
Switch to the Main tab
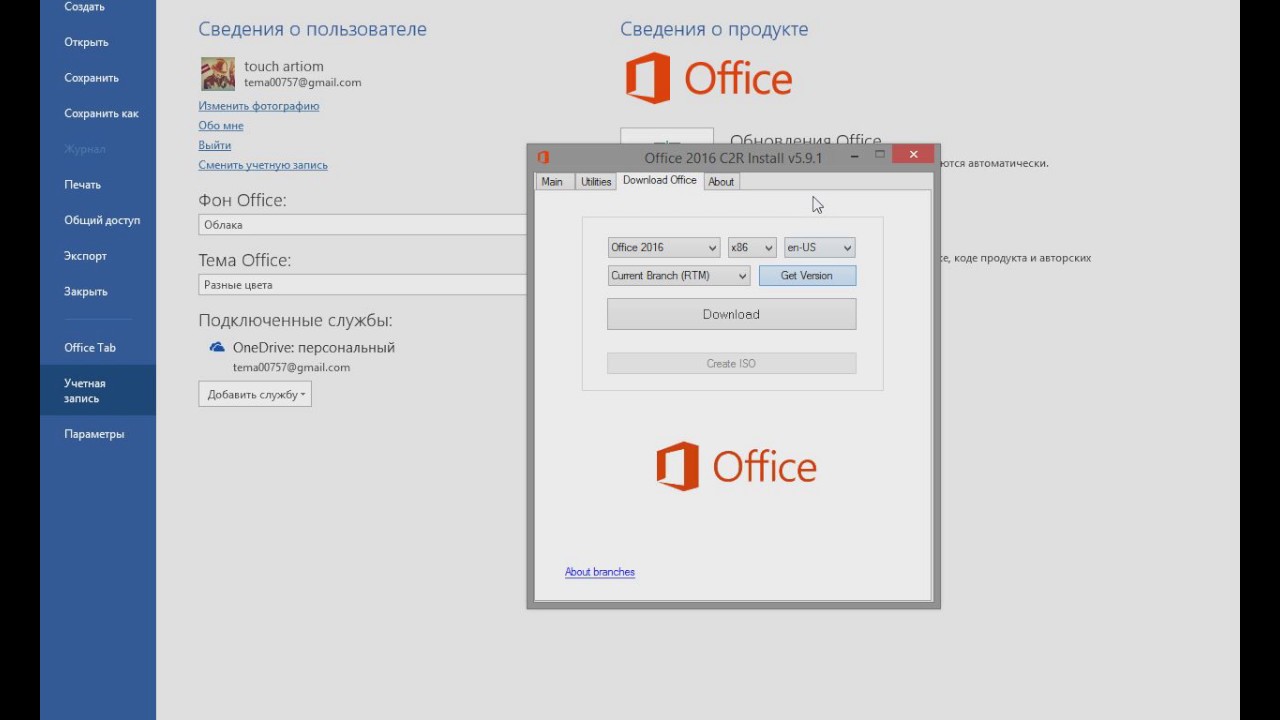(x=552, y=181)
